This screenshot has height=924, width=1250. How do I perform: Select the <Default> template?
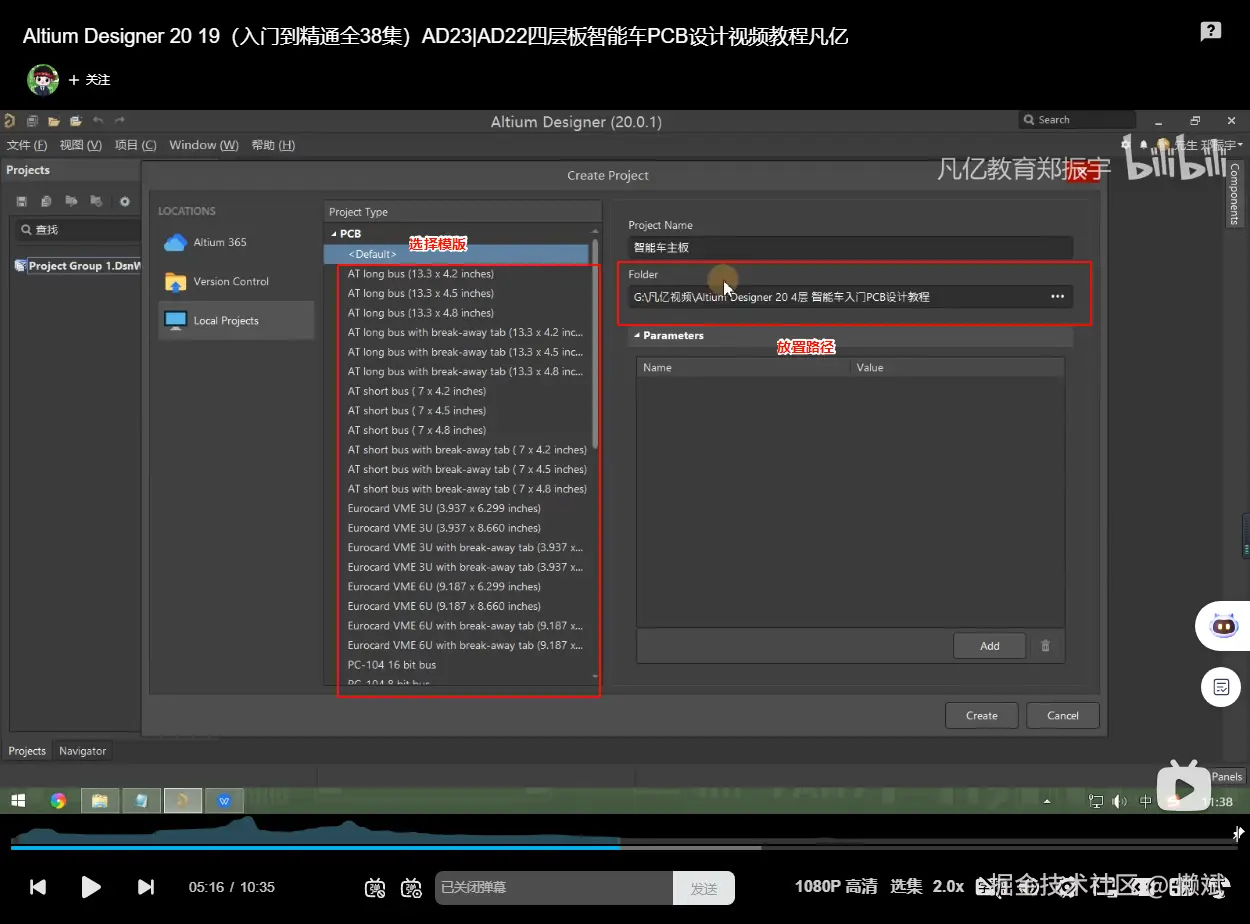point(456,254)
